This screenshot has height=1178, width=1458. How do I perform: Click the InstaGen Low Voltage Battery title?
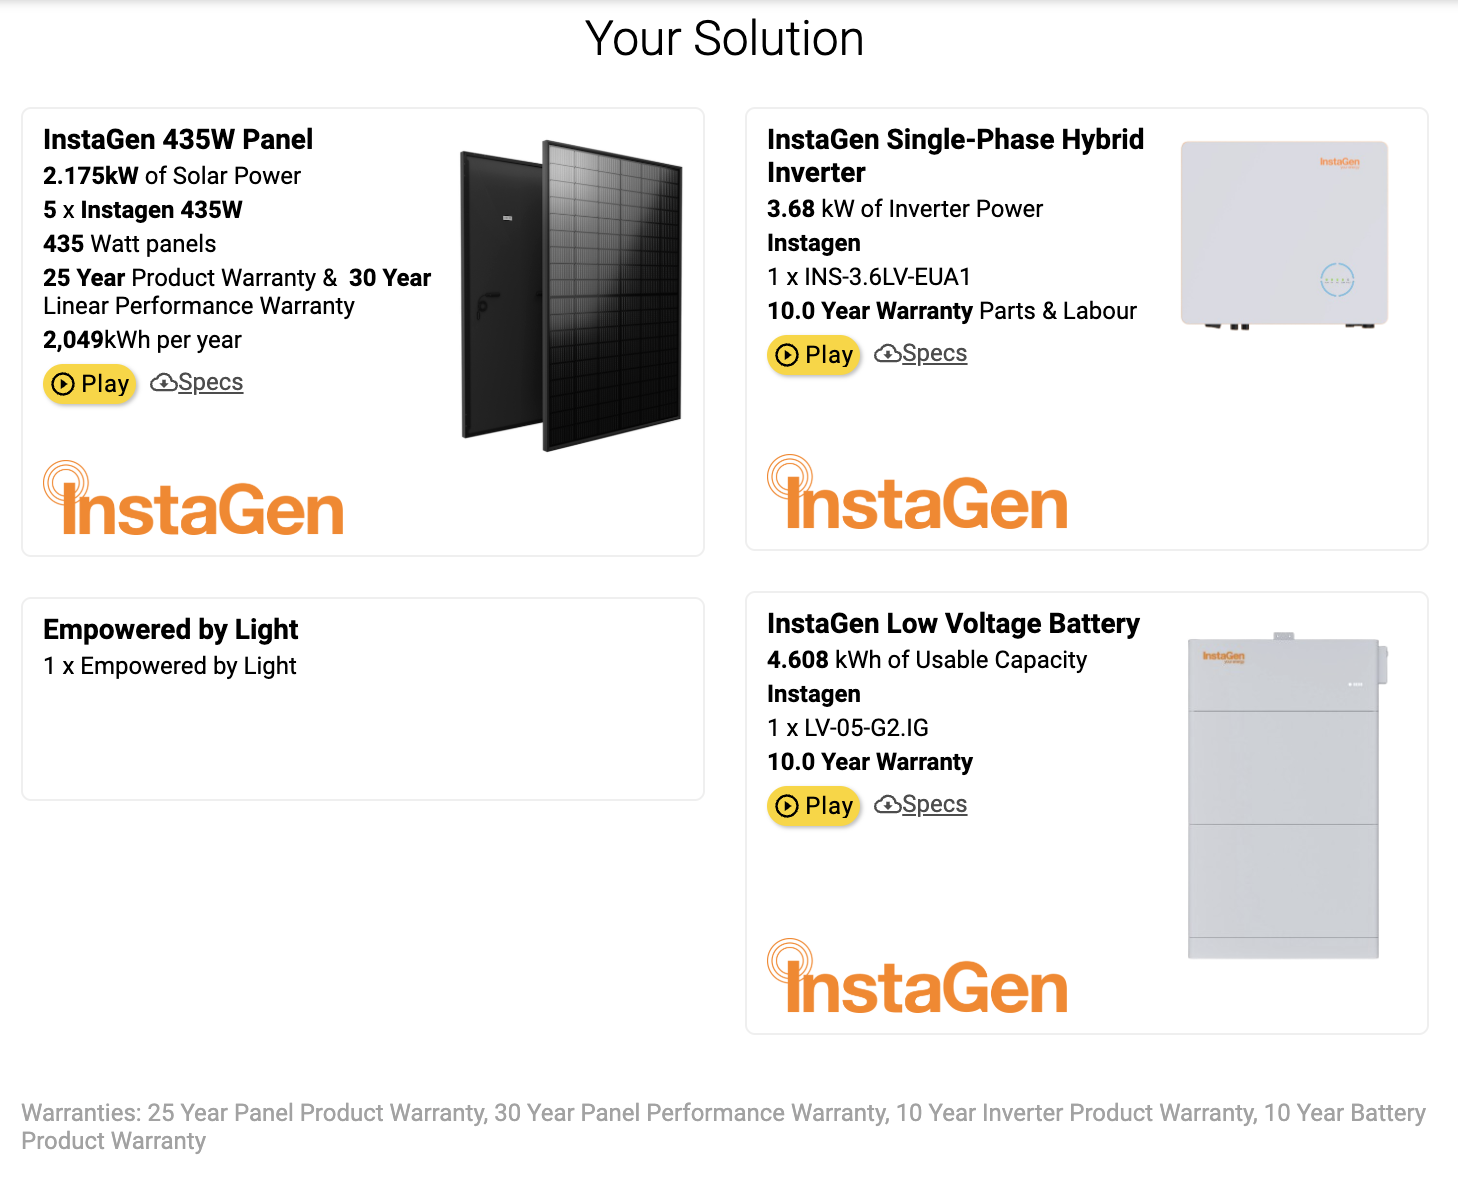click(953, 624)
